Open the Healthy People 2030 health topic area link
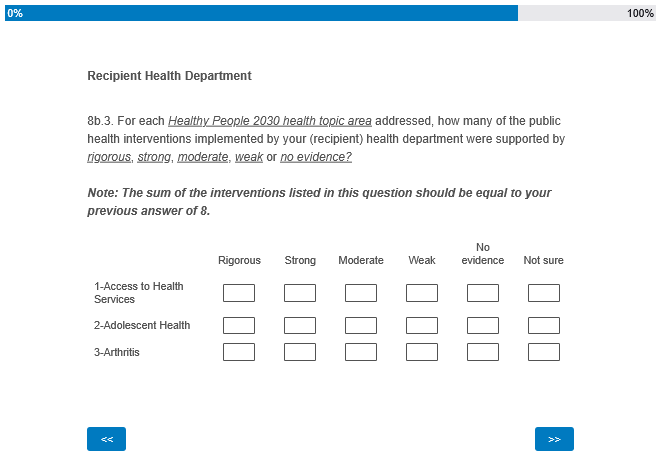 click(270, 121)
